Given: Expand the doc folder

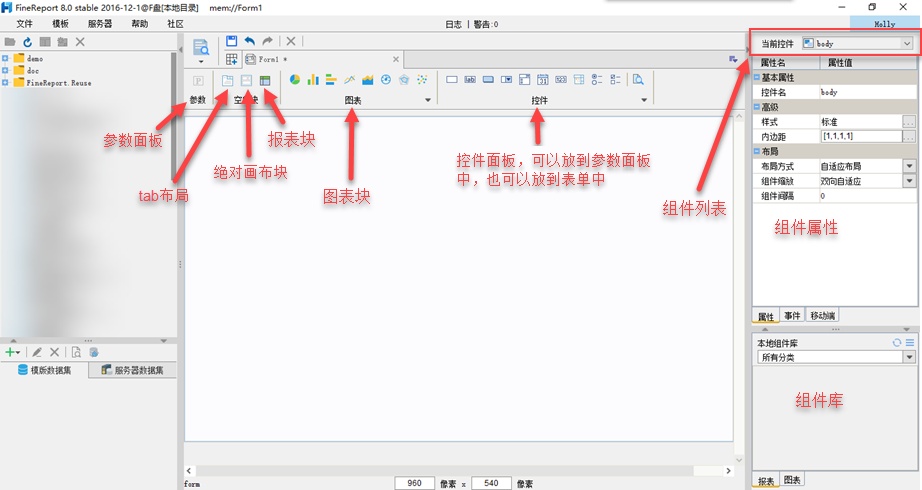Looking at the screenshot, I should pyautogui.click(x=5, y=70).
